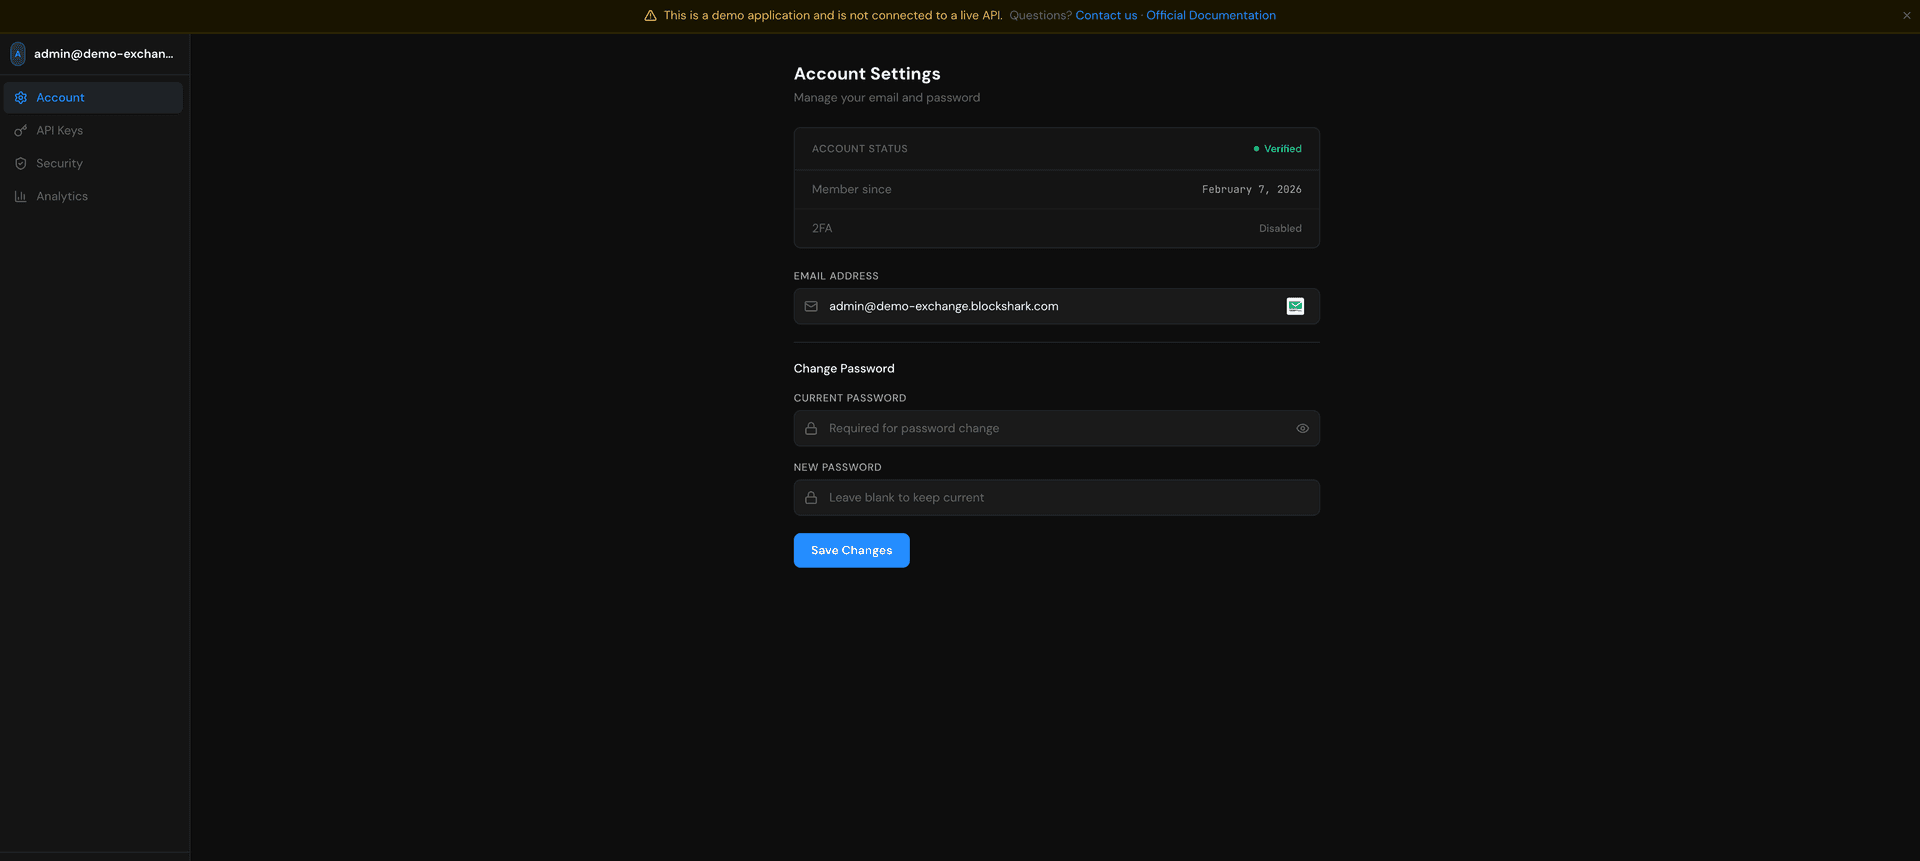Screen dimensions: 1920x861
Task: Click the green envelope icon in the email field
Action: point(1295,307)
